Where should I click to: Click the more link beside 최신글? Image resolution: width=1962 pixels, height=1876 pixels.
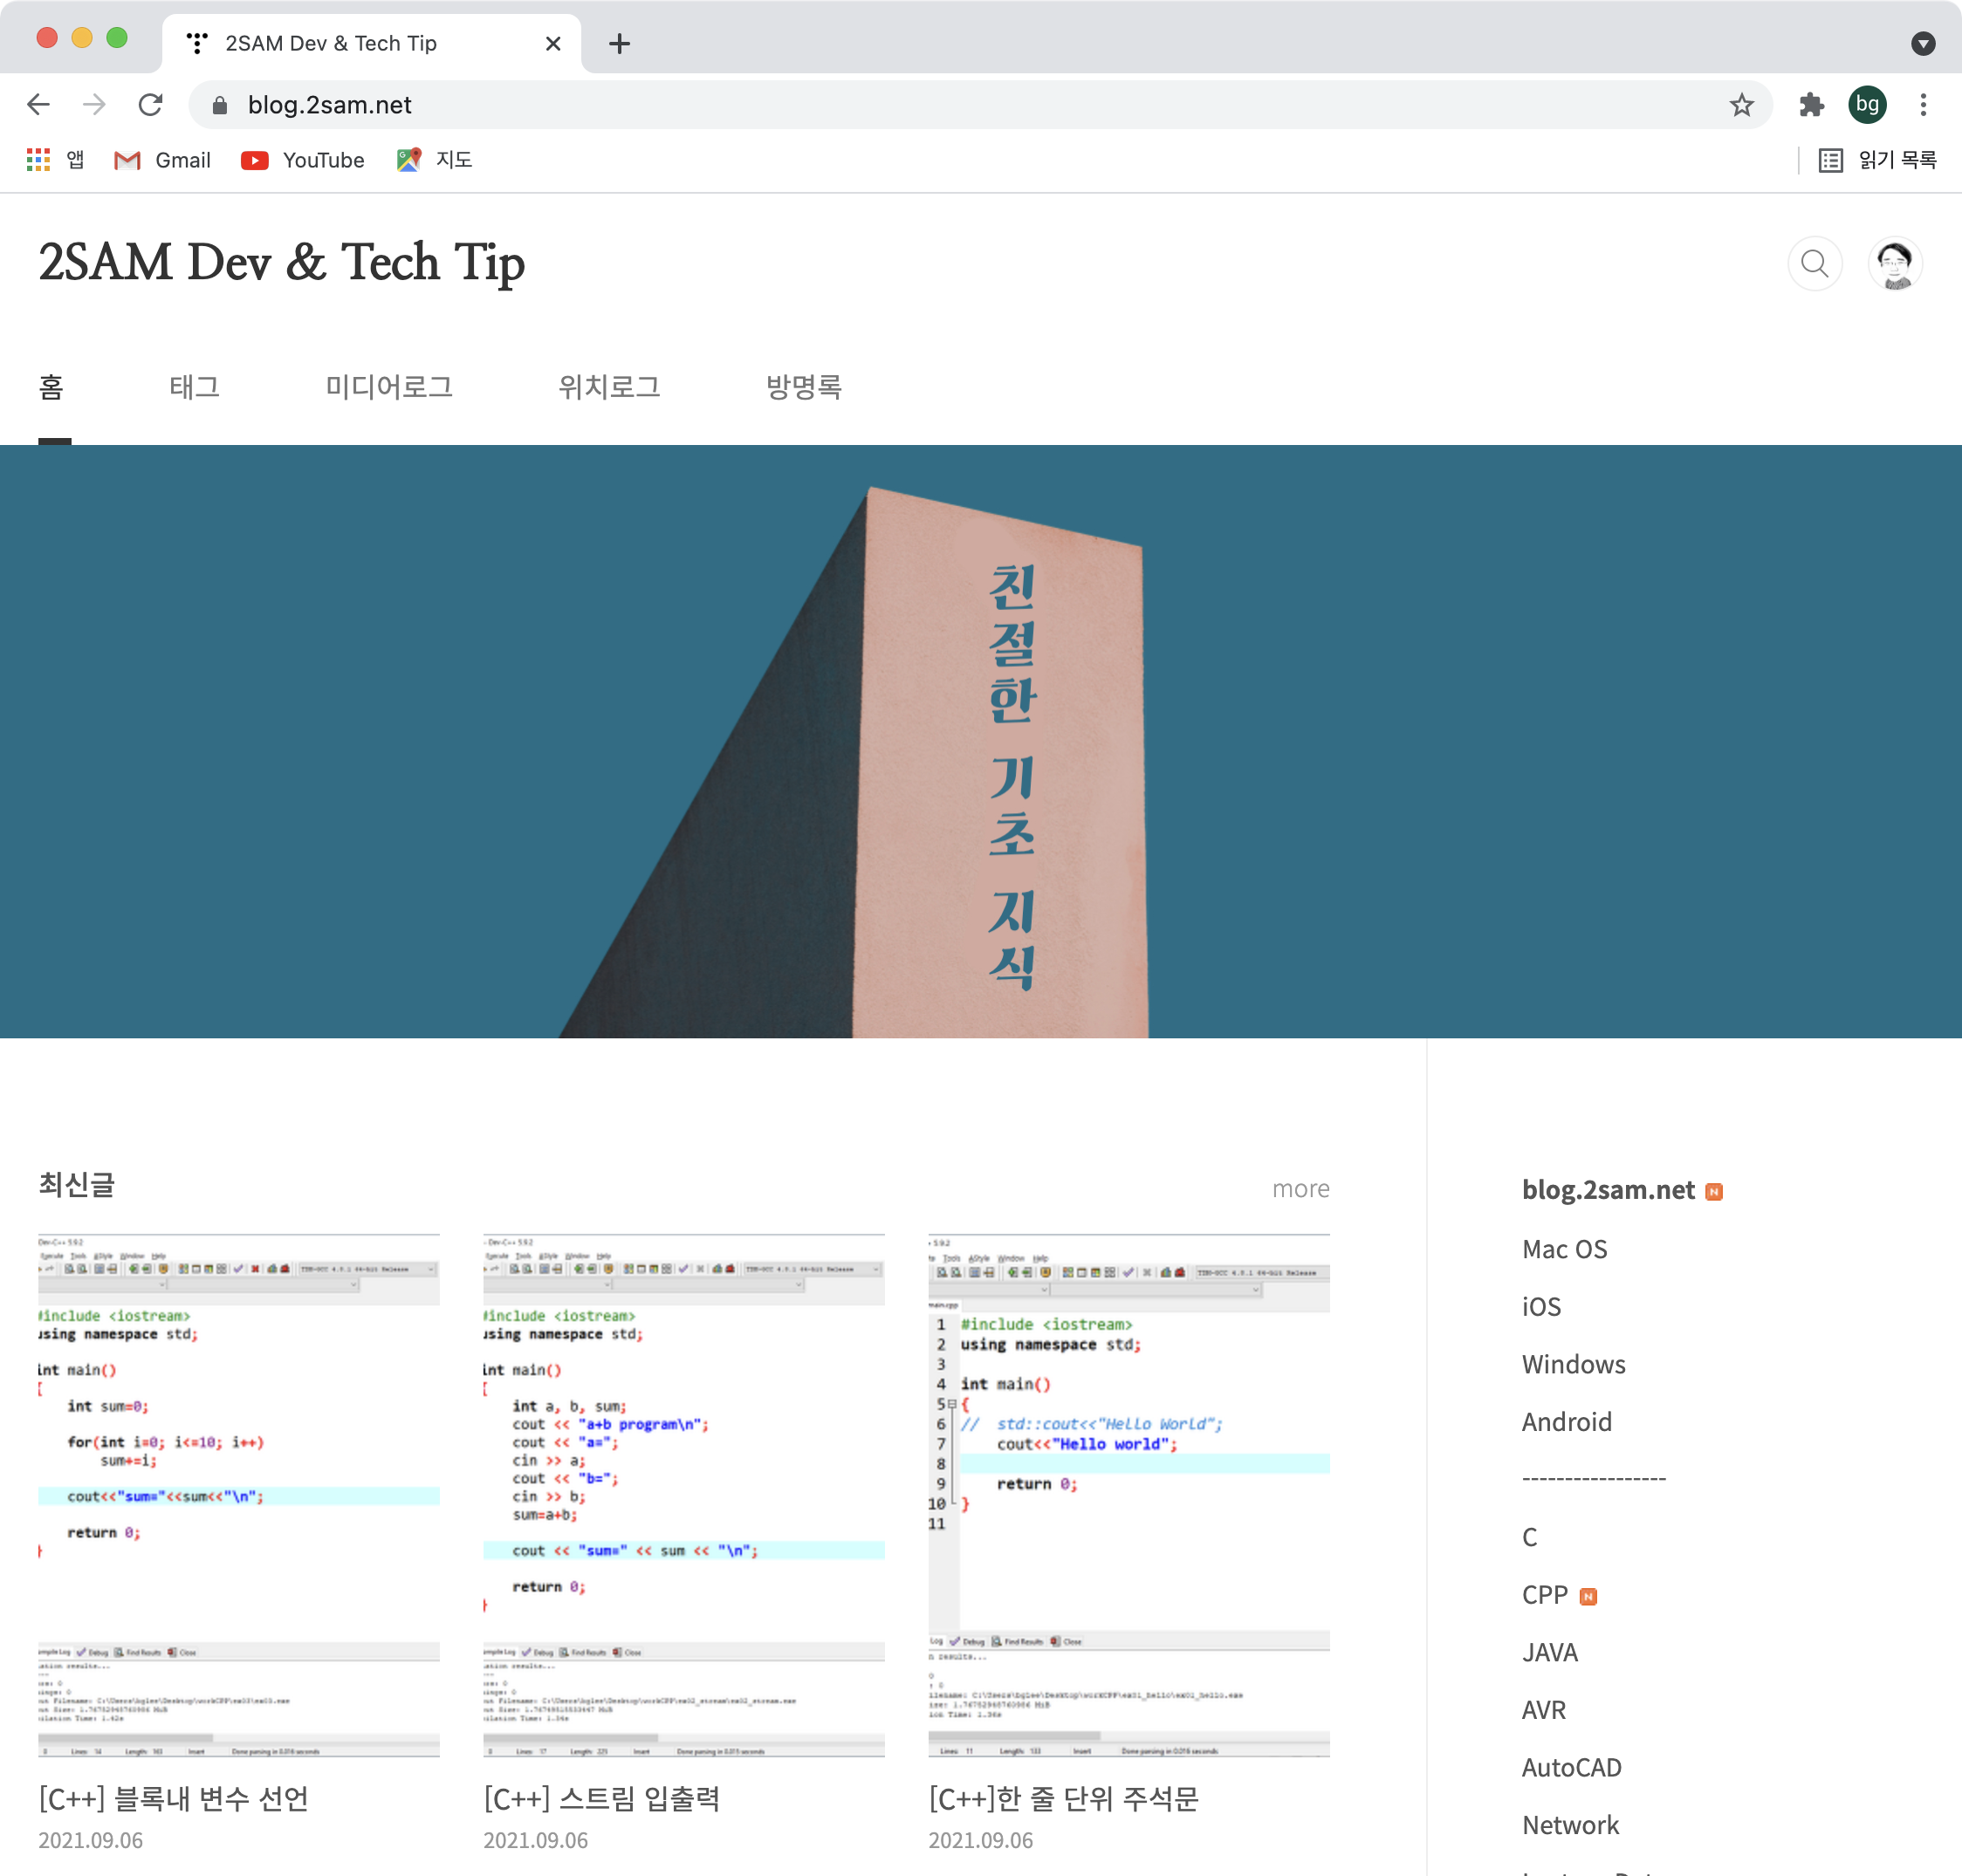coord(1300,1189)
